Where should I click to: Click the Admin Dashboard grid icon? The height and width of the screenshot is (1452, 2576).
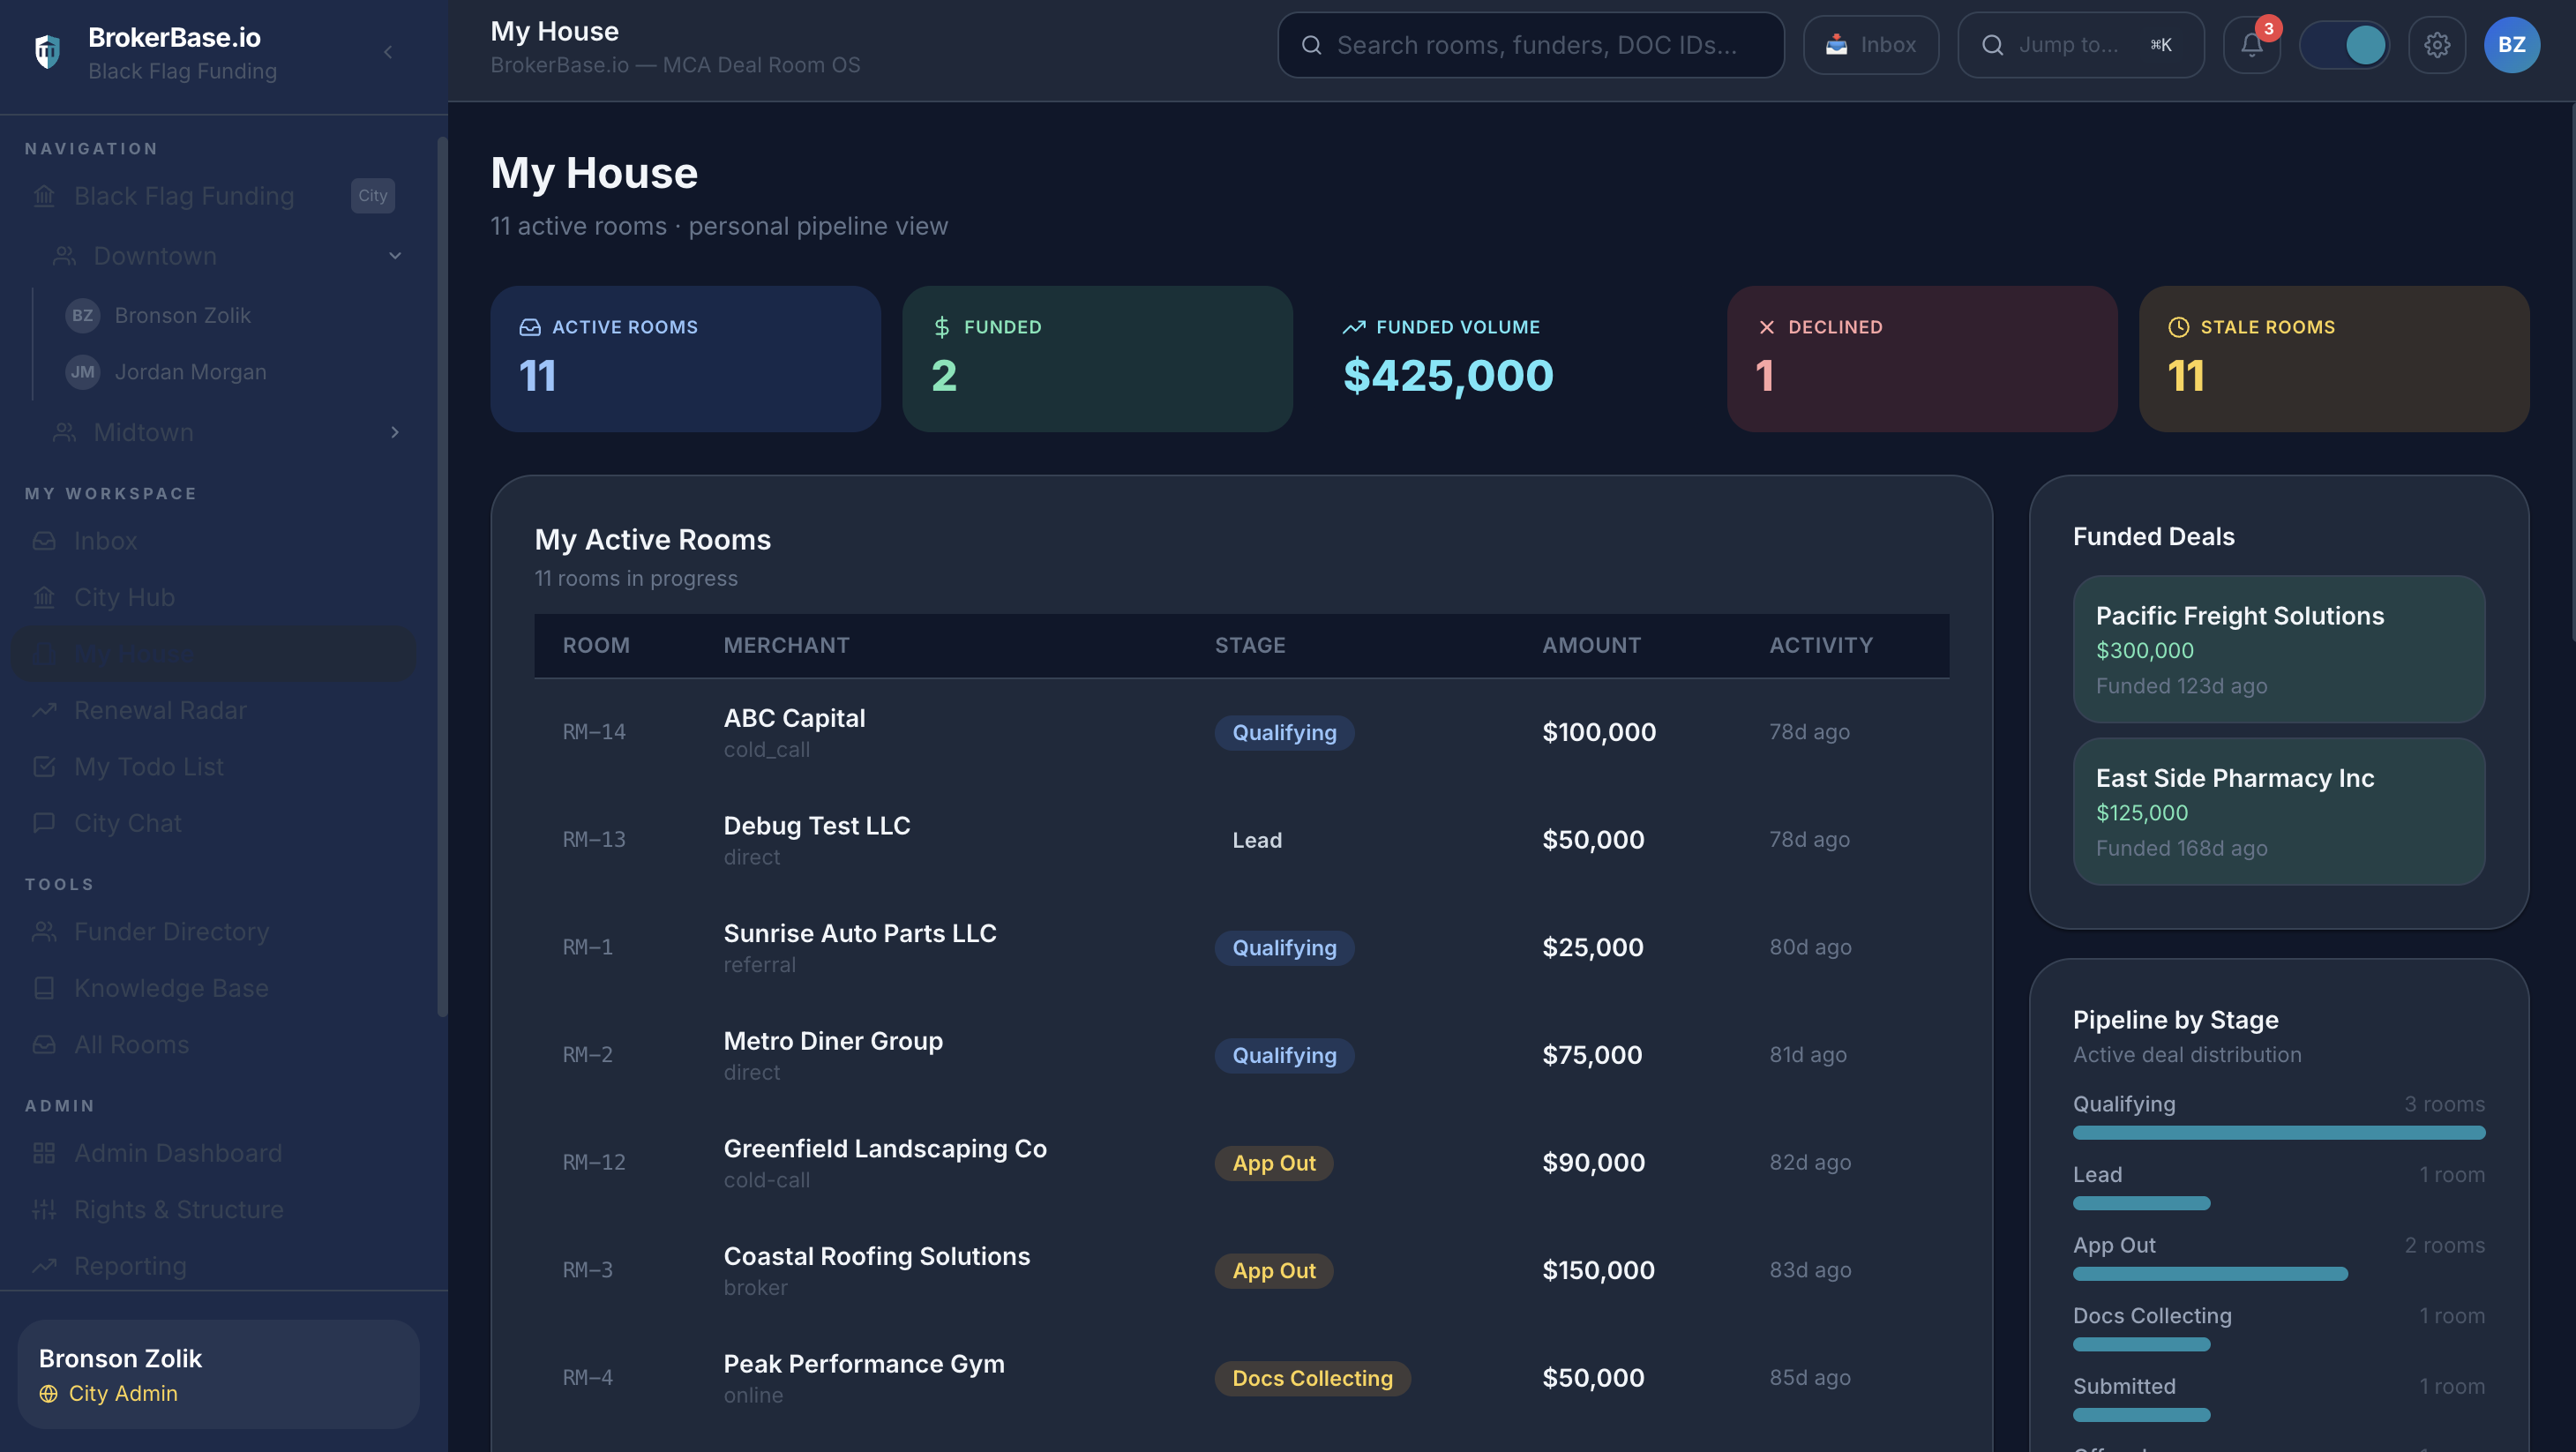coord(44,1153)
